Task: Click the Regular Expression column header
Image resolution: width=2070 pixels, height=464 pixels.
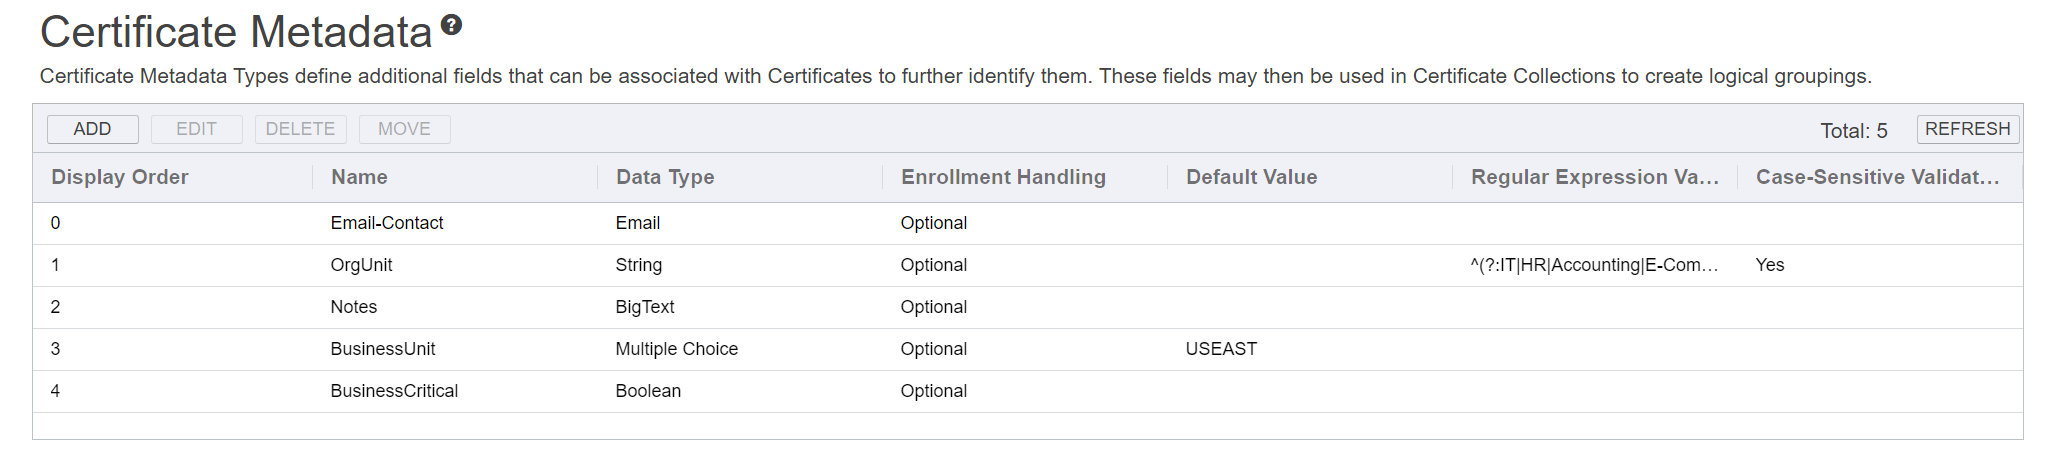Action: pyautogui.click(x=1594, y=177)
